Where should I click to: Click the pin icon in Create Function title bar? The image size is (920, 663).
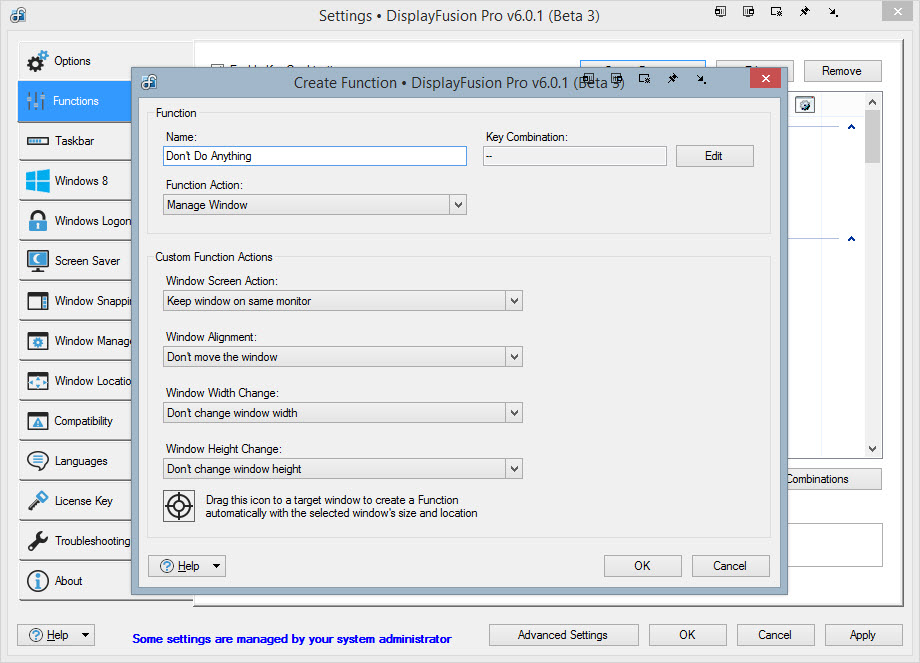point(673,79)
